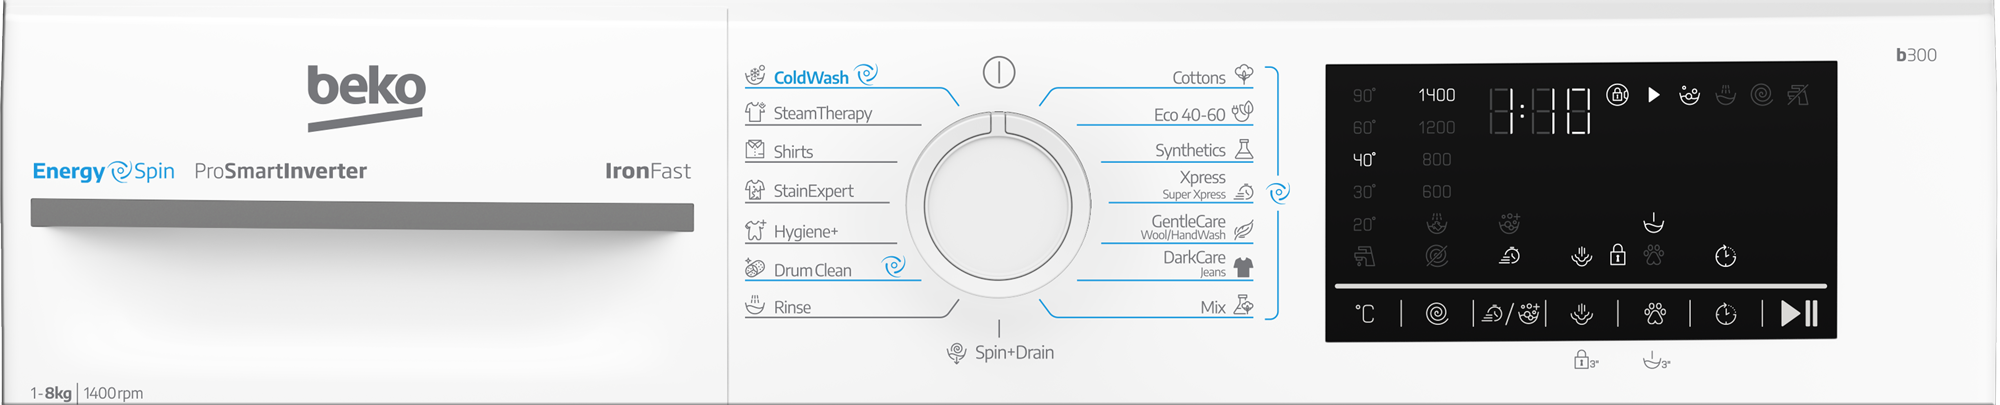Viewport: 2000px width, 405px height.
Task: Tap the 1400 spin speed value
Action: tap(1437, 95)
